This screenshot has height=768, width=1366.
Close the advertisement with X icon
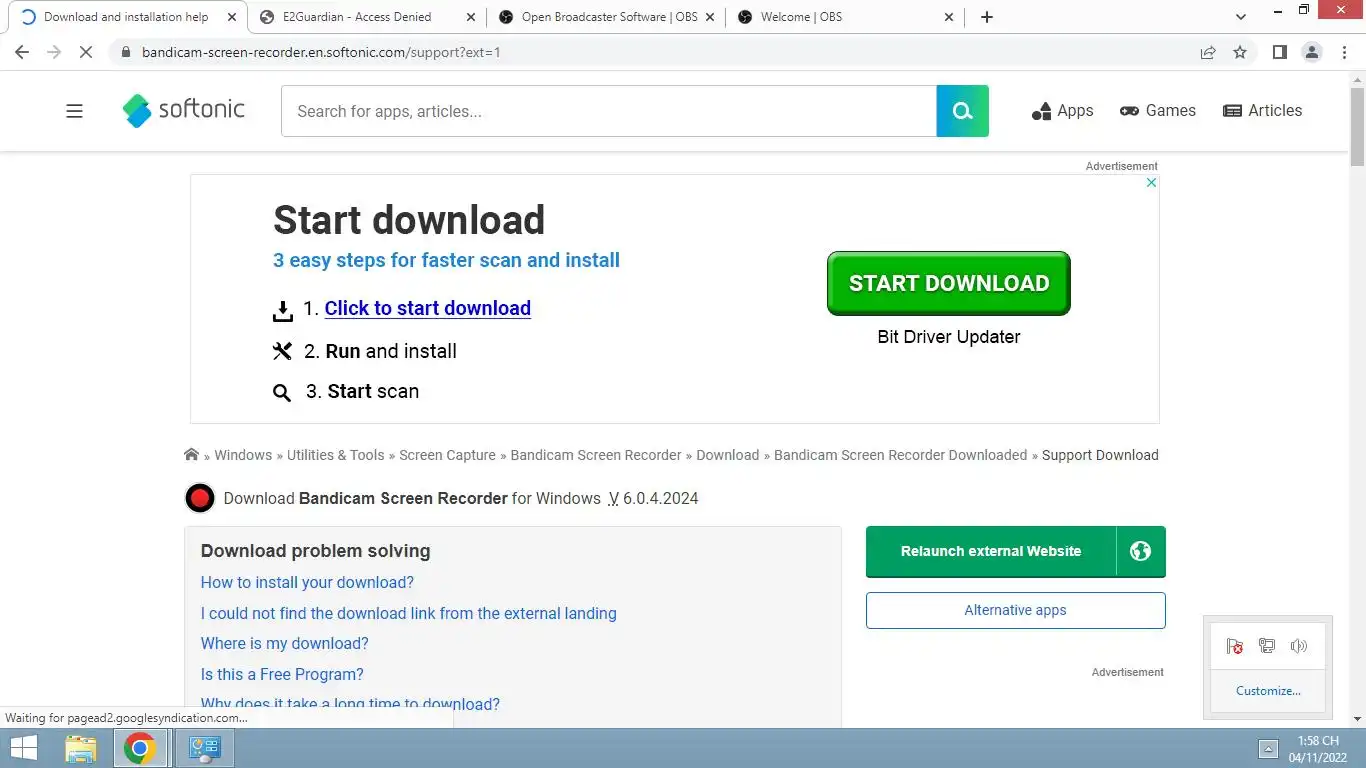1151,183
